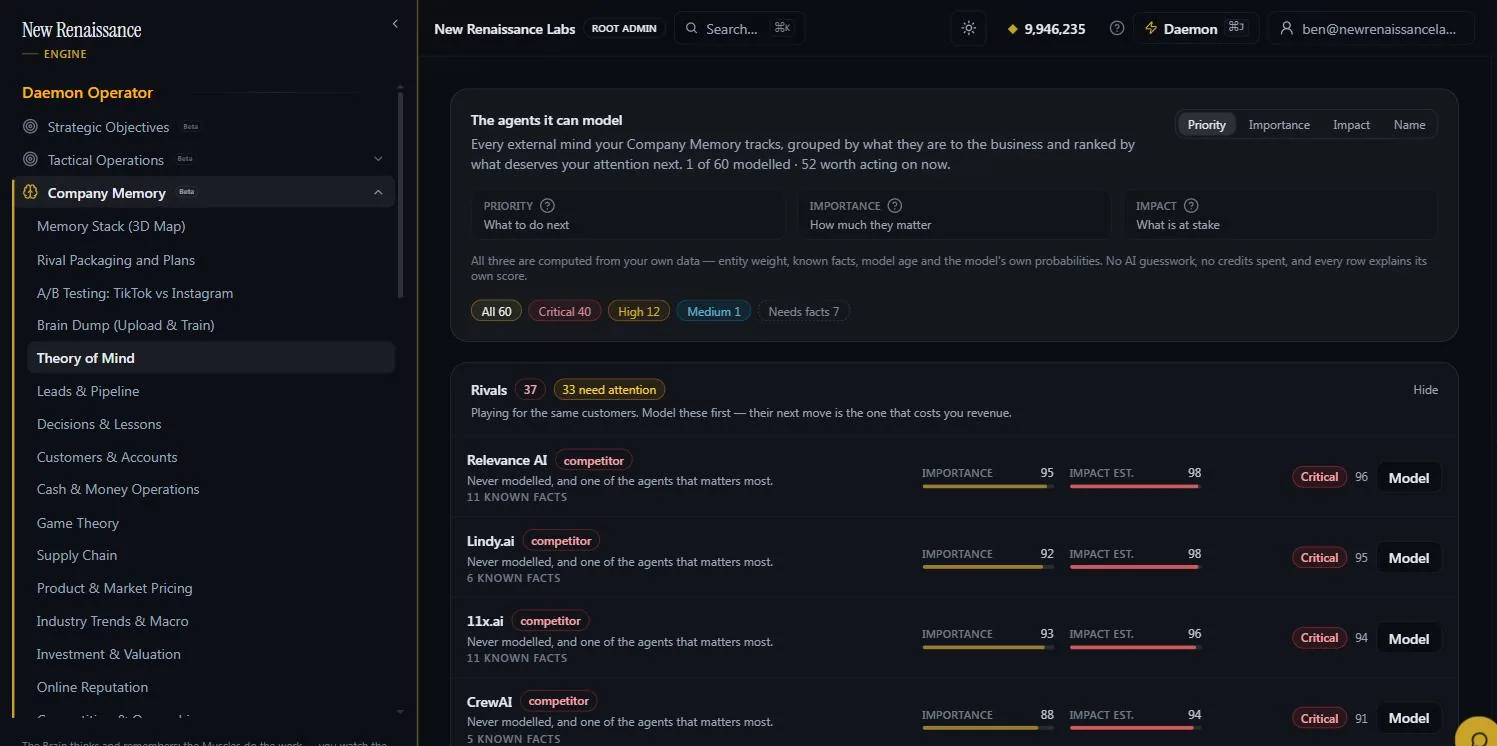Sort agents by Name

click(x=1409, y=125)
